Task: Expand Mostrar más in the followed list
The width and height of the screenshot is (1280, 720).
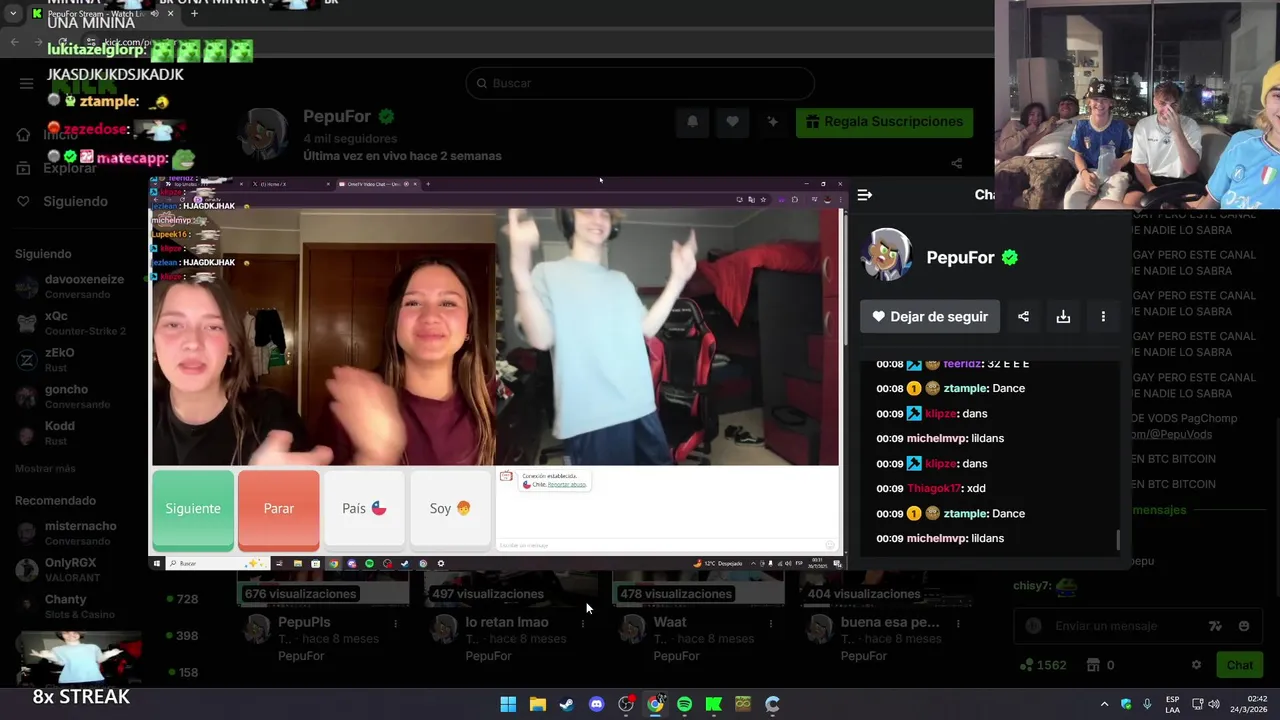Action: 45,468
